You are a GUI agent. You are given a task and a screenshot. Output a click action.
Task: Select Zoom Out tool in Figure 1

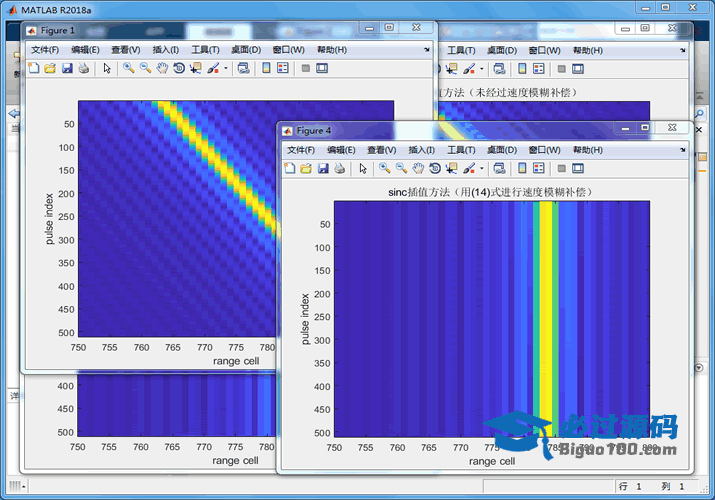pos(145,68)
